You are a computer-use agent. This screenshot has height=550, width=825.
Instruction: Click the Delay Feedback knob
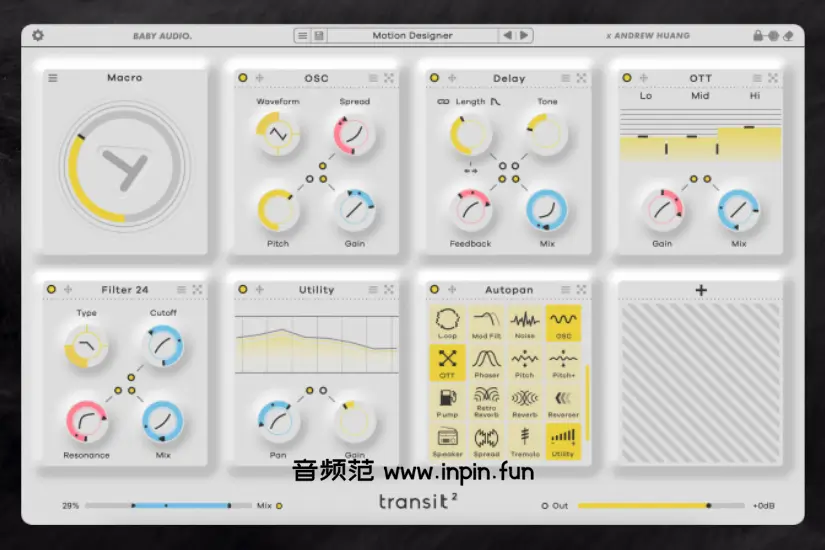pos(470,211)
